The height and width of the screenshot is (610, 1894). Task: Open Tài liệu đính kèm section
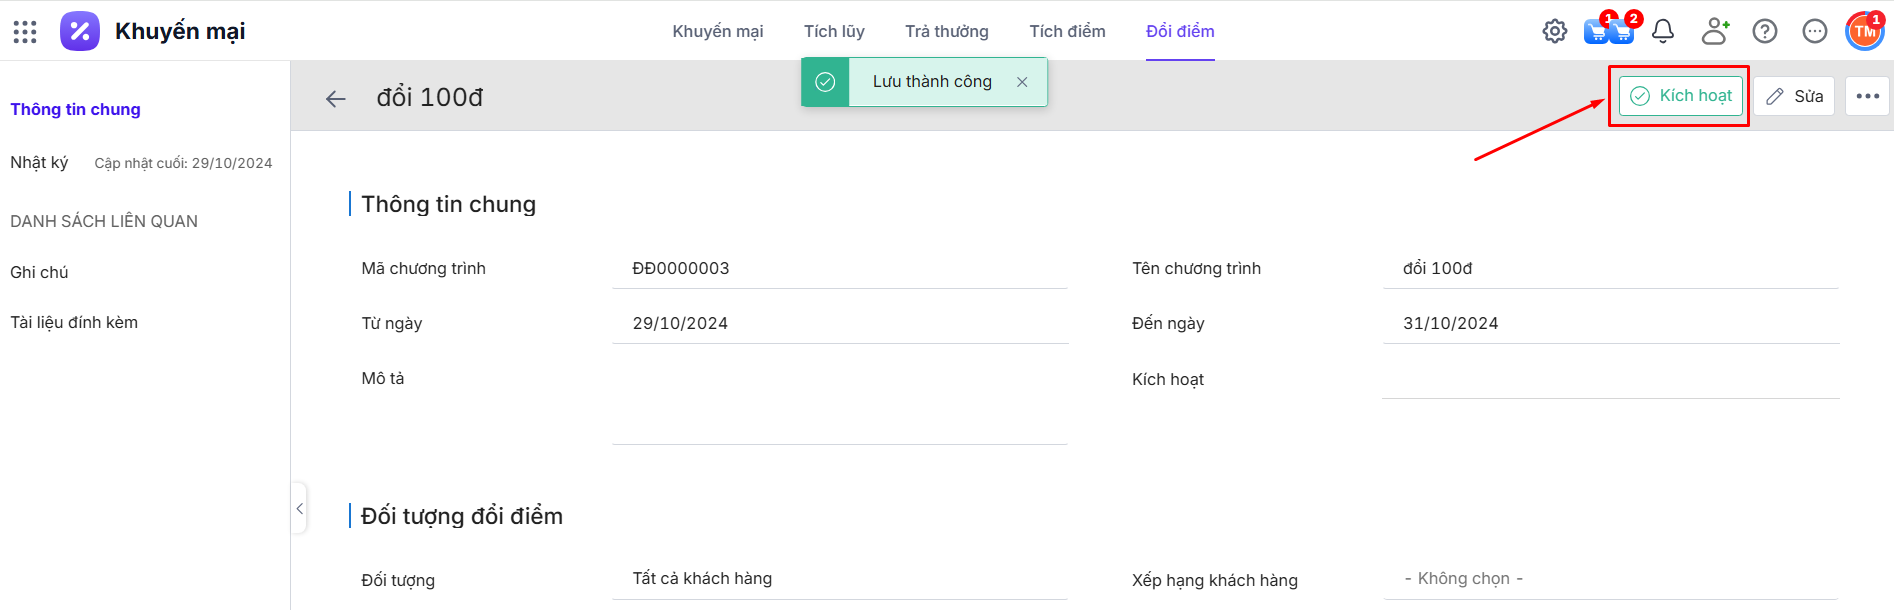tap(74, 323)
